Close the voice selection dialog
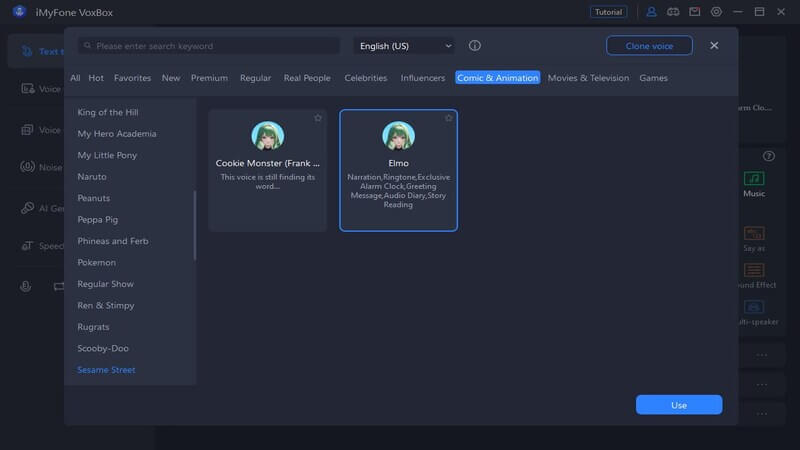800x450 pixels. (714, 45)
